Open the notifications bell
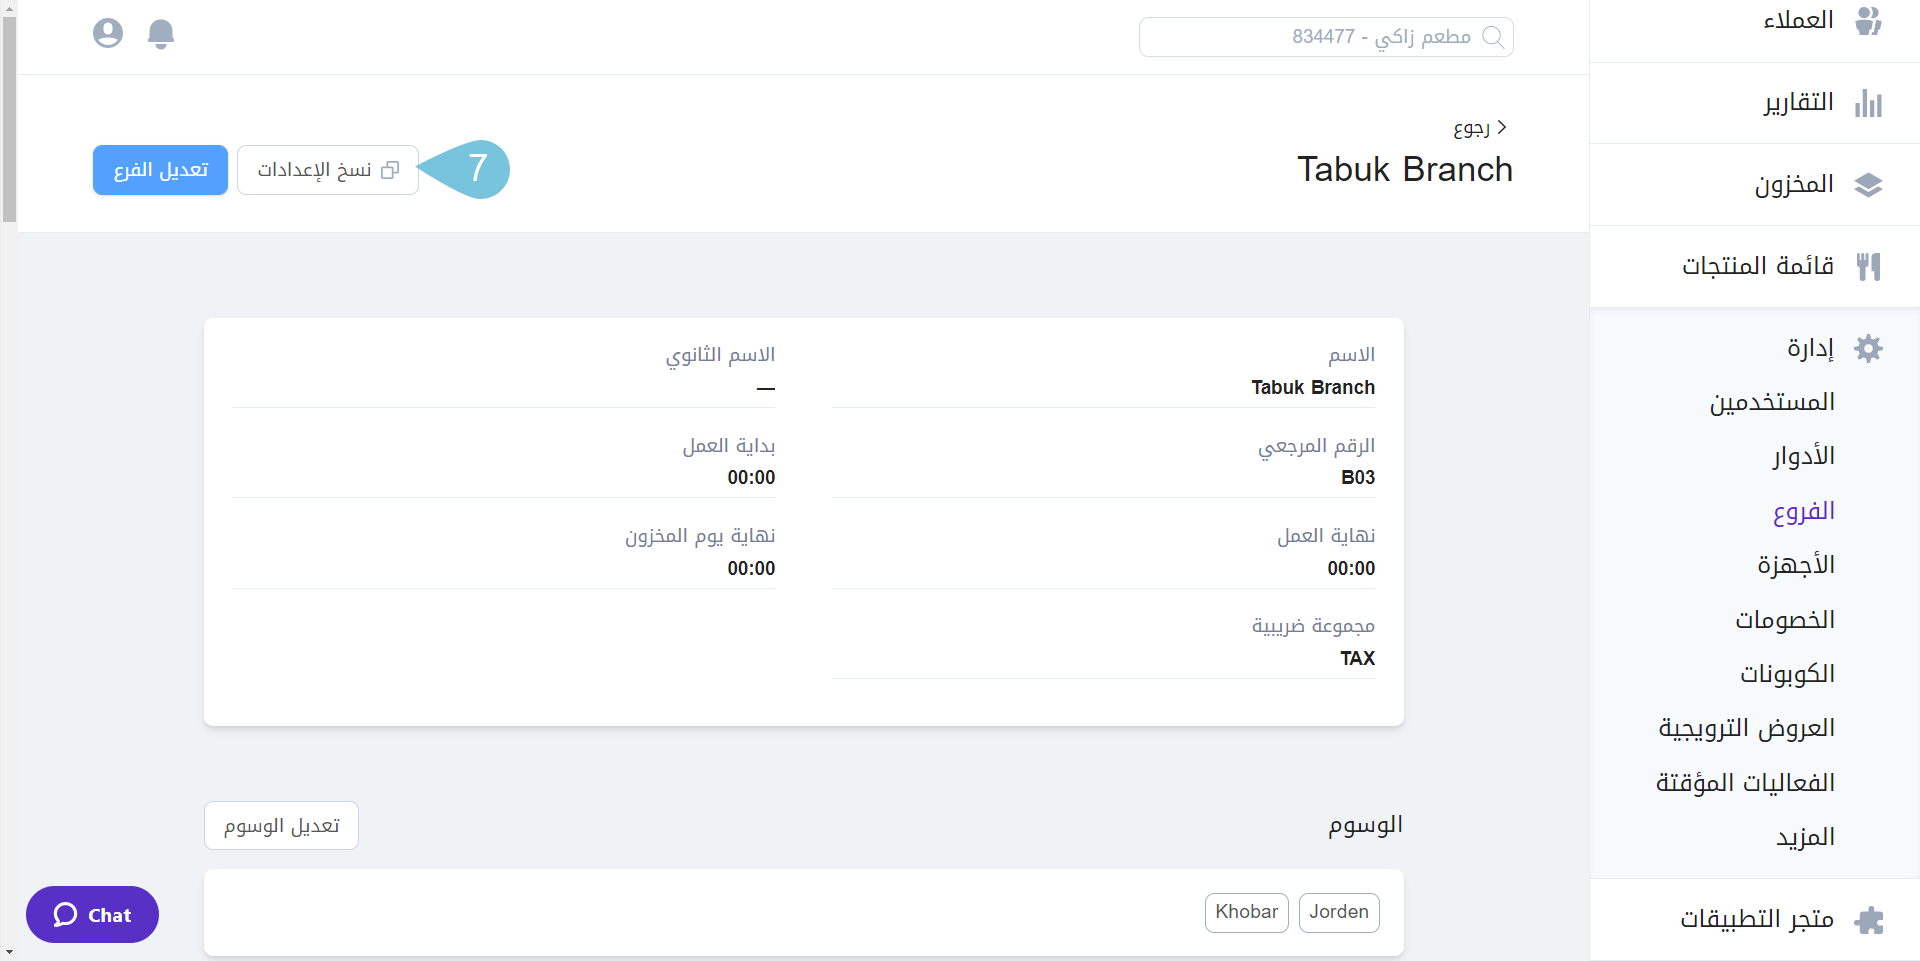 point(161,34)
